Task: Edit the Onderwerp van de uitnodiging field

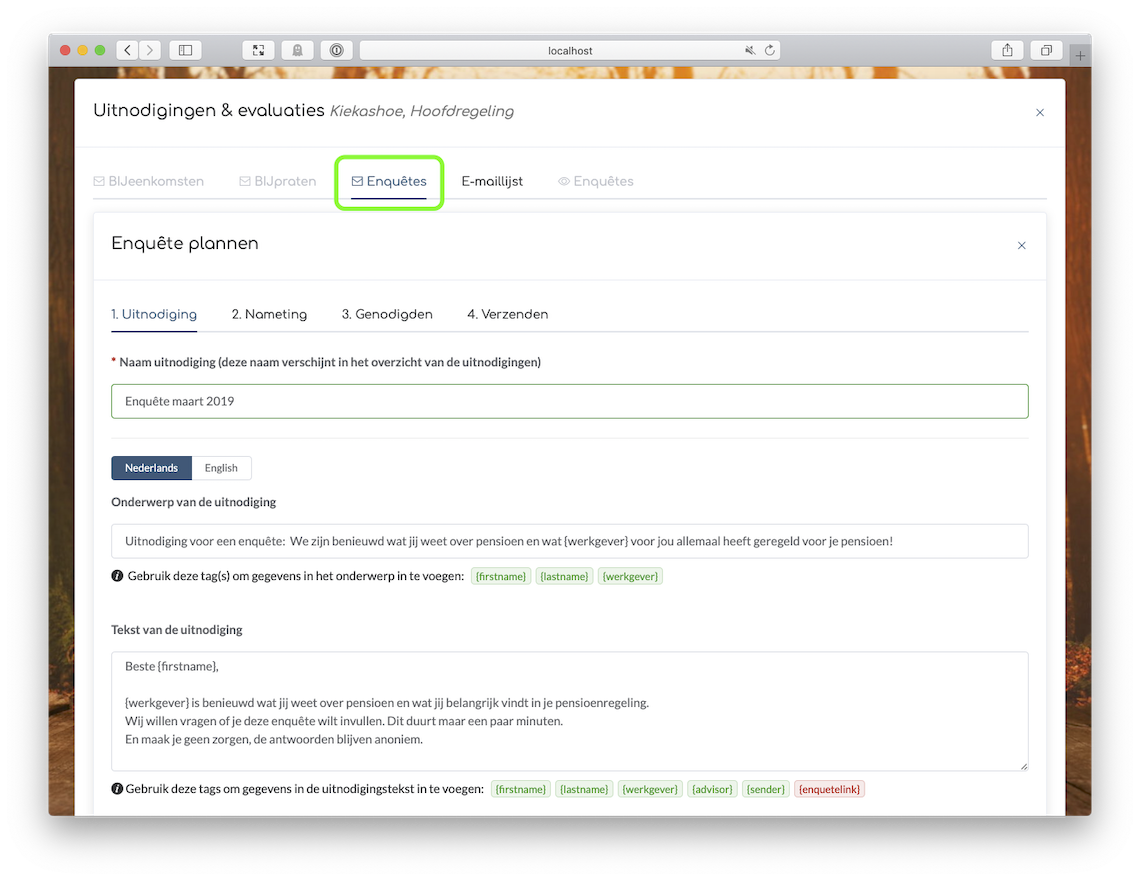Action: pyautogui.click(x=569, y=541)
